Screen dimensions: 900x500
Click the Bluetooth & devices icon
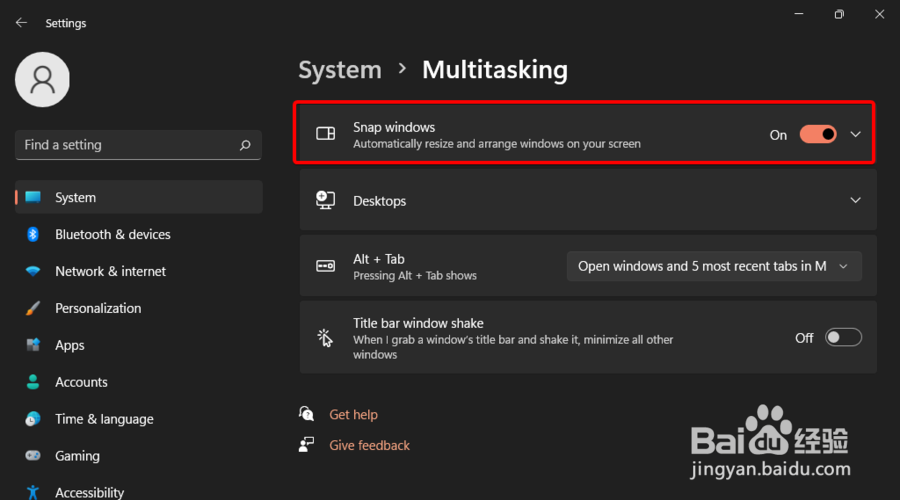(x=33, y=234)
